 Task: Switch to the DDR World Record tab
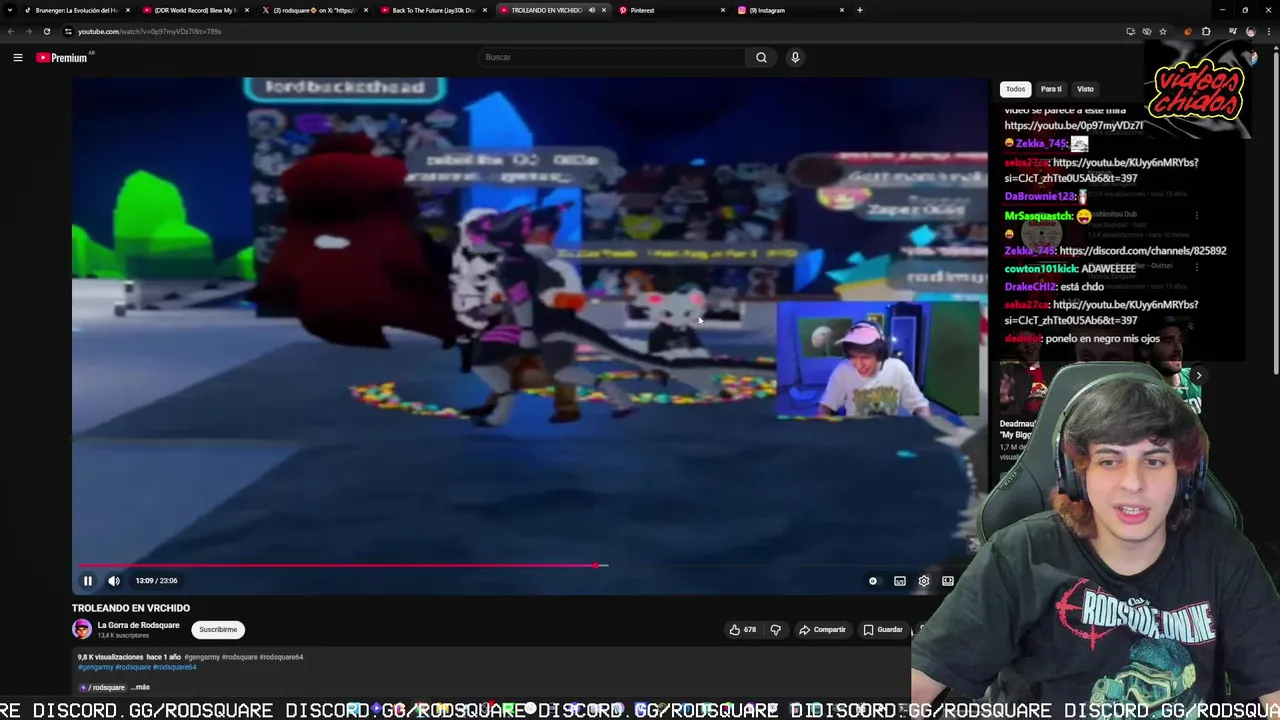point(195,10)
